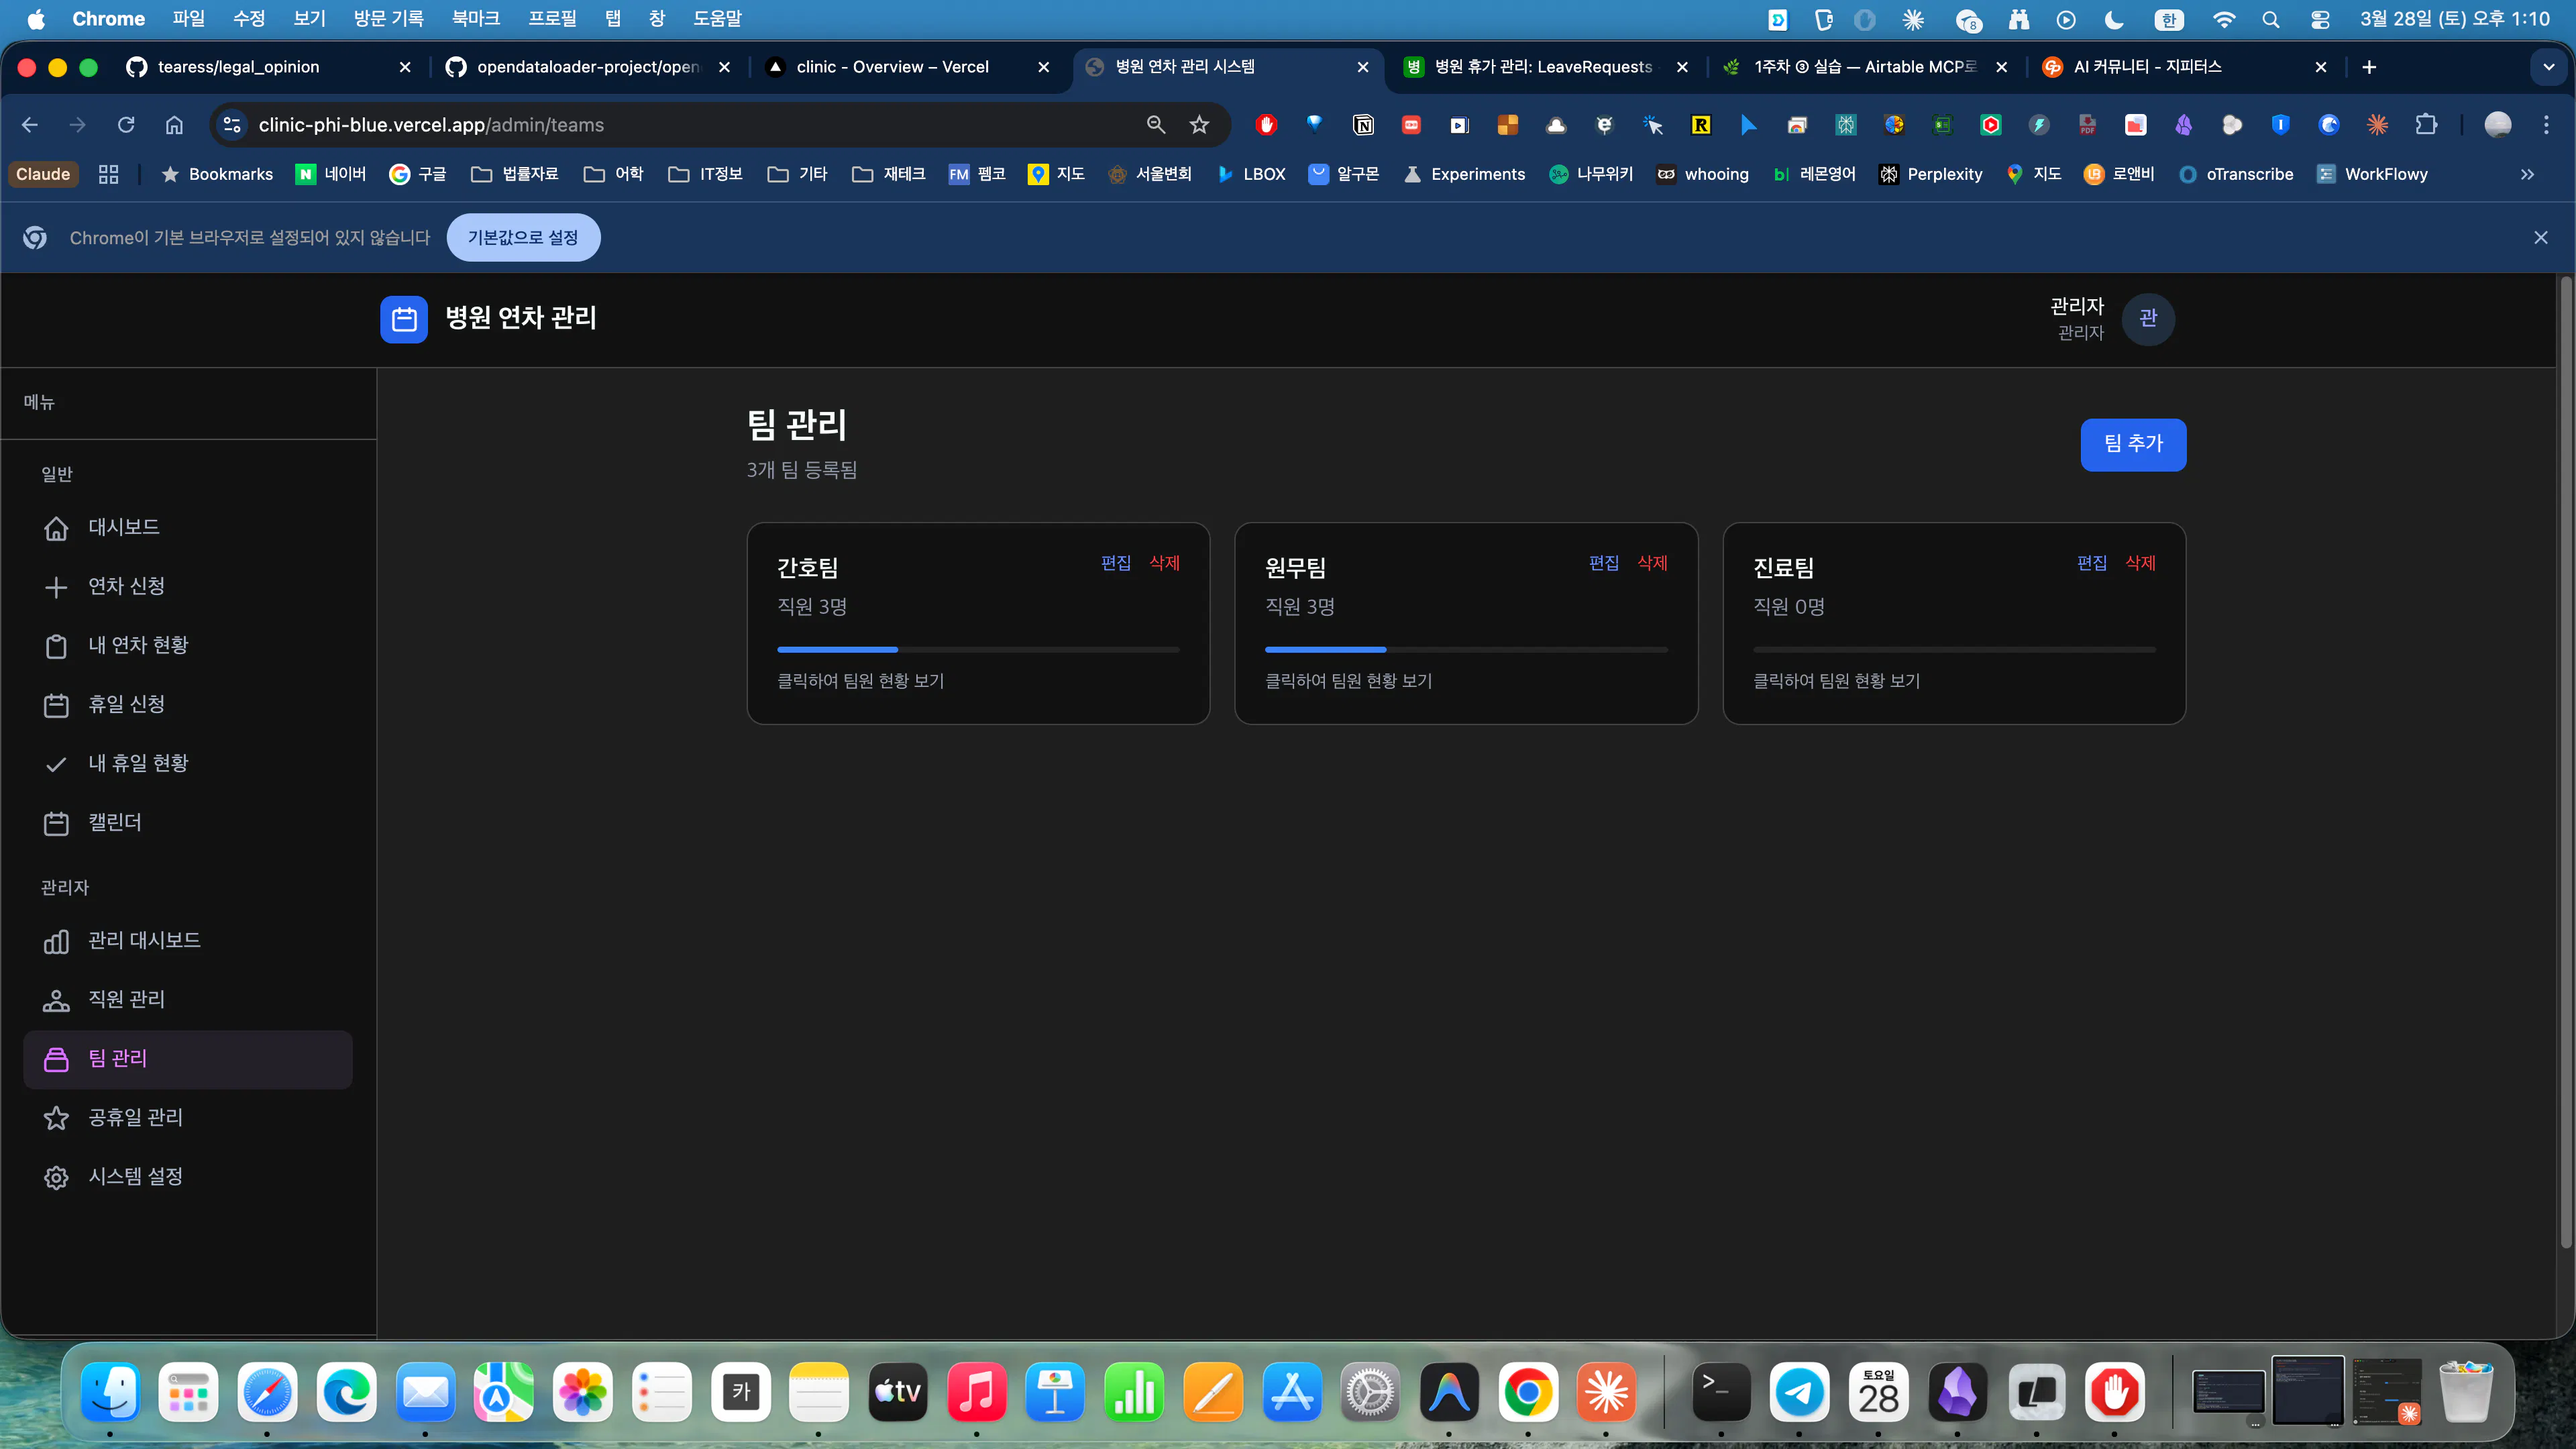Open the Chrome tab list chevron
The image size is (2576, 1449).
pyautogui.click(x=2548, y=67)
